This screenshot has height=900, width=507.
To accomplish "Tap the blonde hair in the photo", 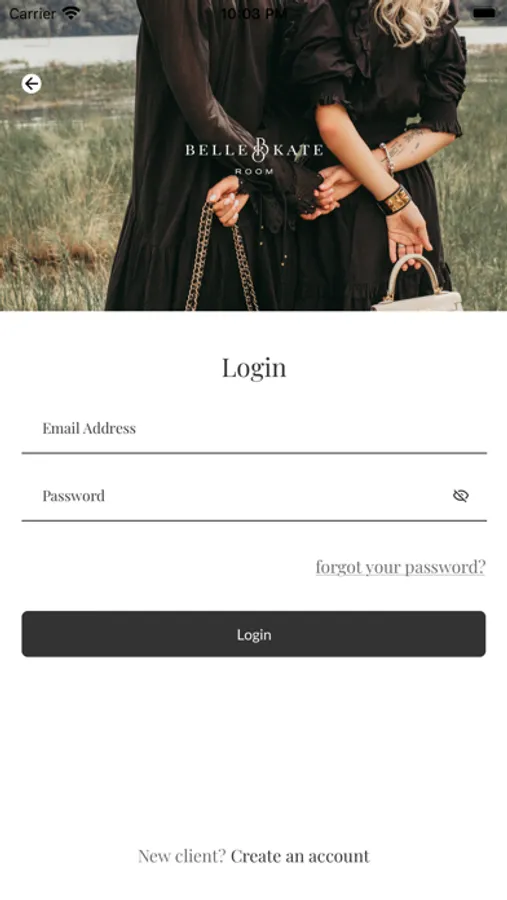I will [x=409, y=19].
